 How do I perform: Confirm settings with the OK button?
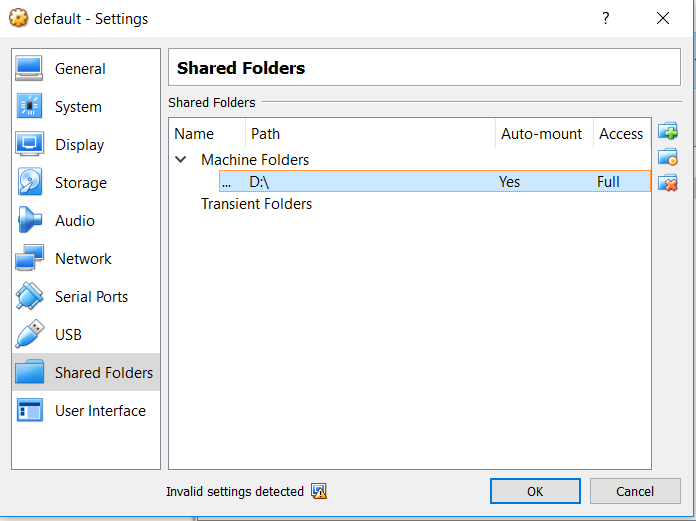coord(535,491)
